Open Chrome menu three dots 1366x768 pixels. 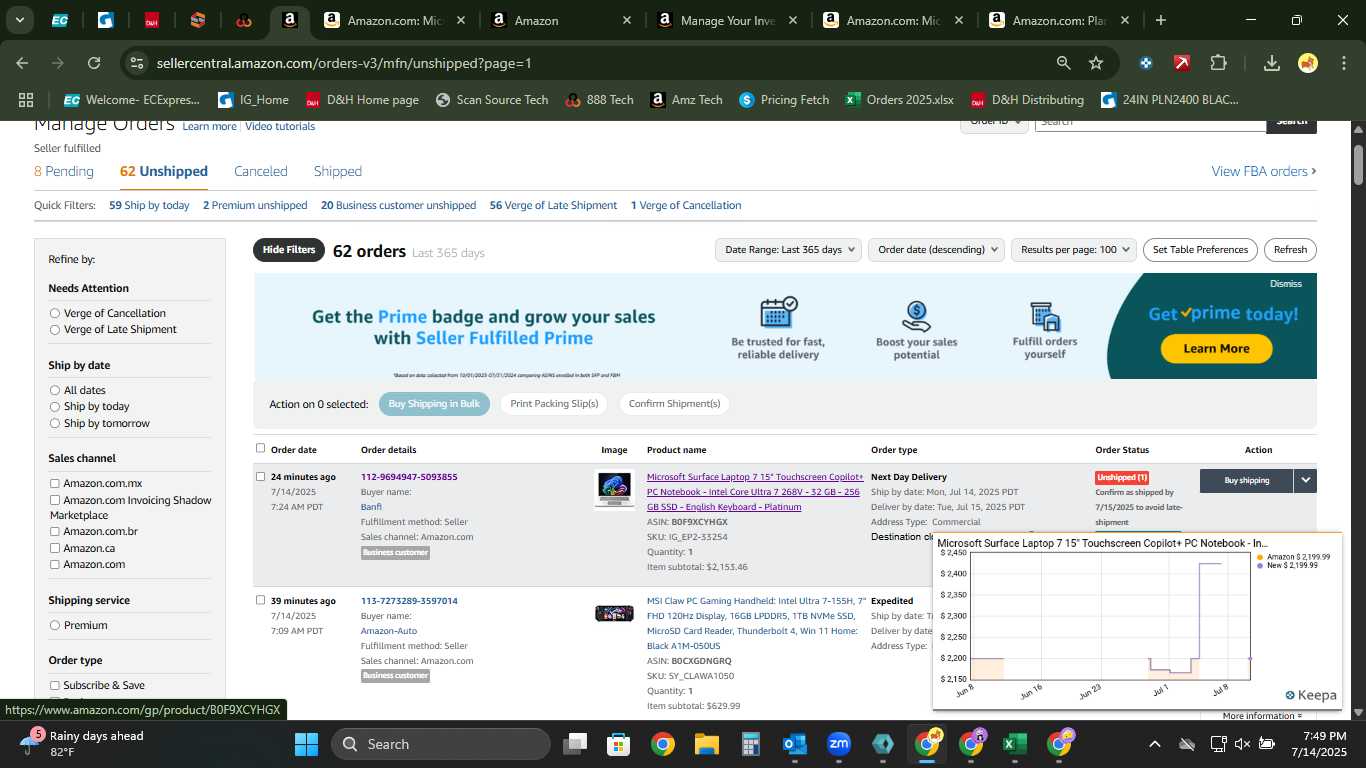pos(1342,63)
